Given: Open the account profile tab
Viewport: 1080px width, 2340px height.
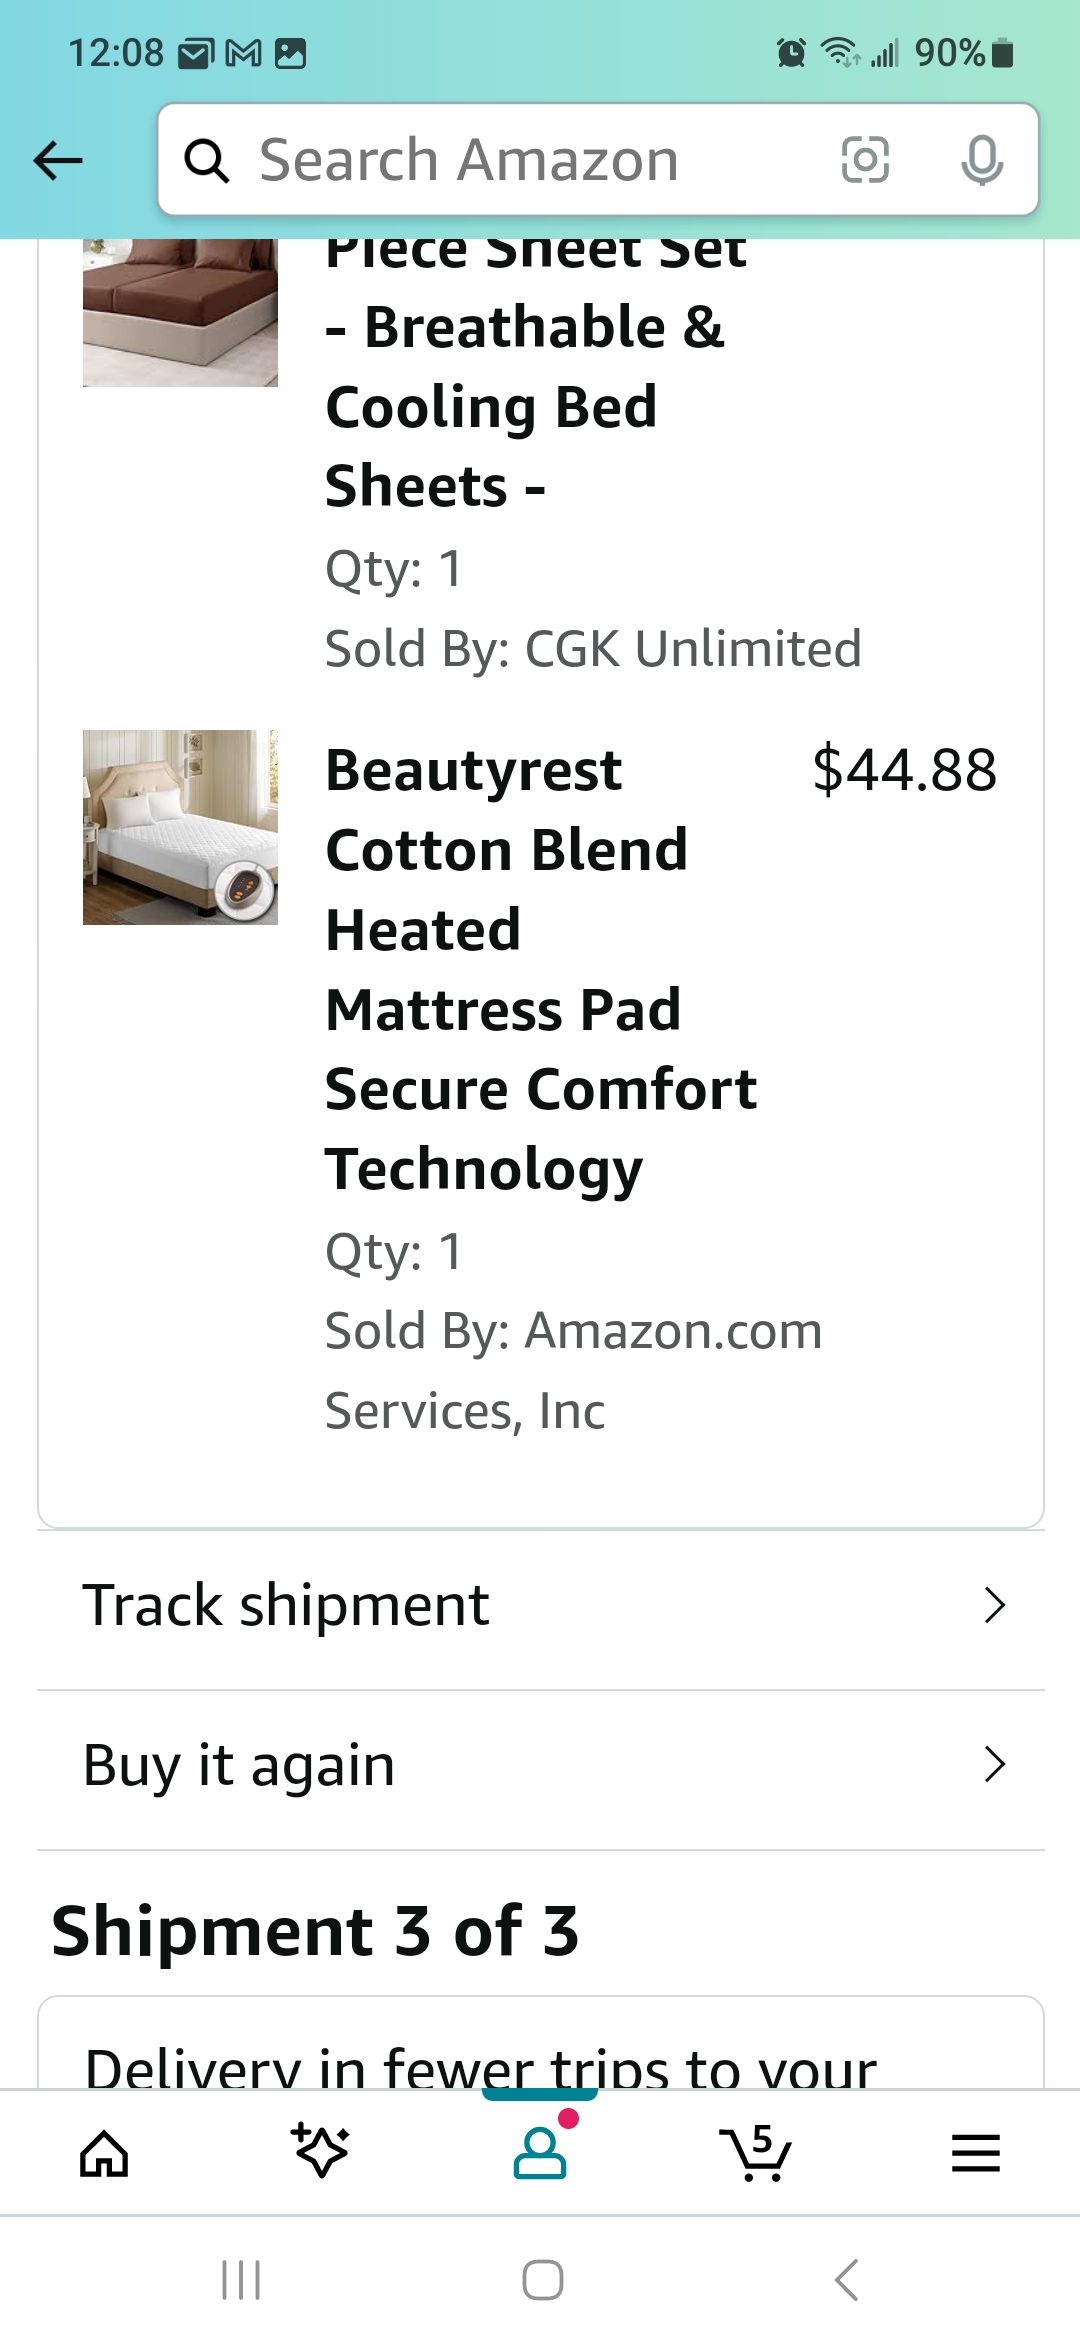Looking at the screenshot, I should 540,2150.
